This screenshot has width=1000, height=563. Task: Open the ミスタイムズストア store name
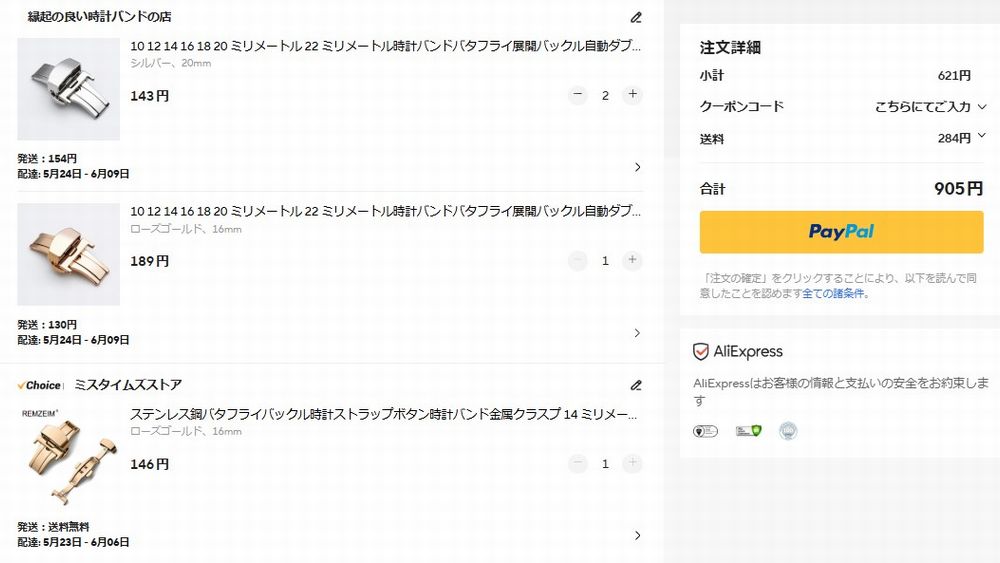[127, 385]
